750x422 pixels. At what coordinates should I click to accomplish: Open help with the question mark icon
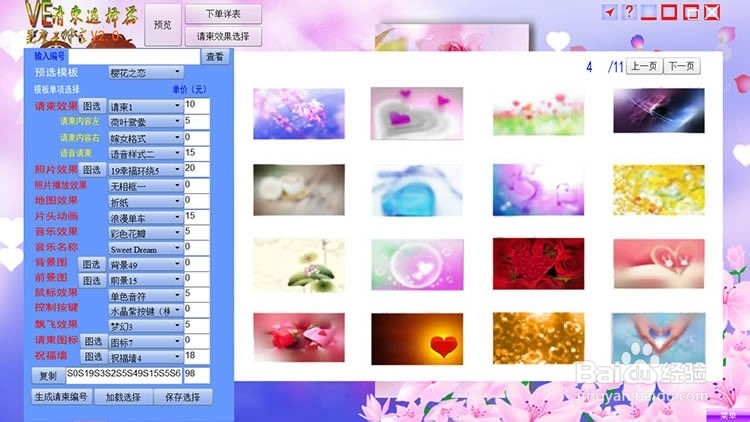629,12
